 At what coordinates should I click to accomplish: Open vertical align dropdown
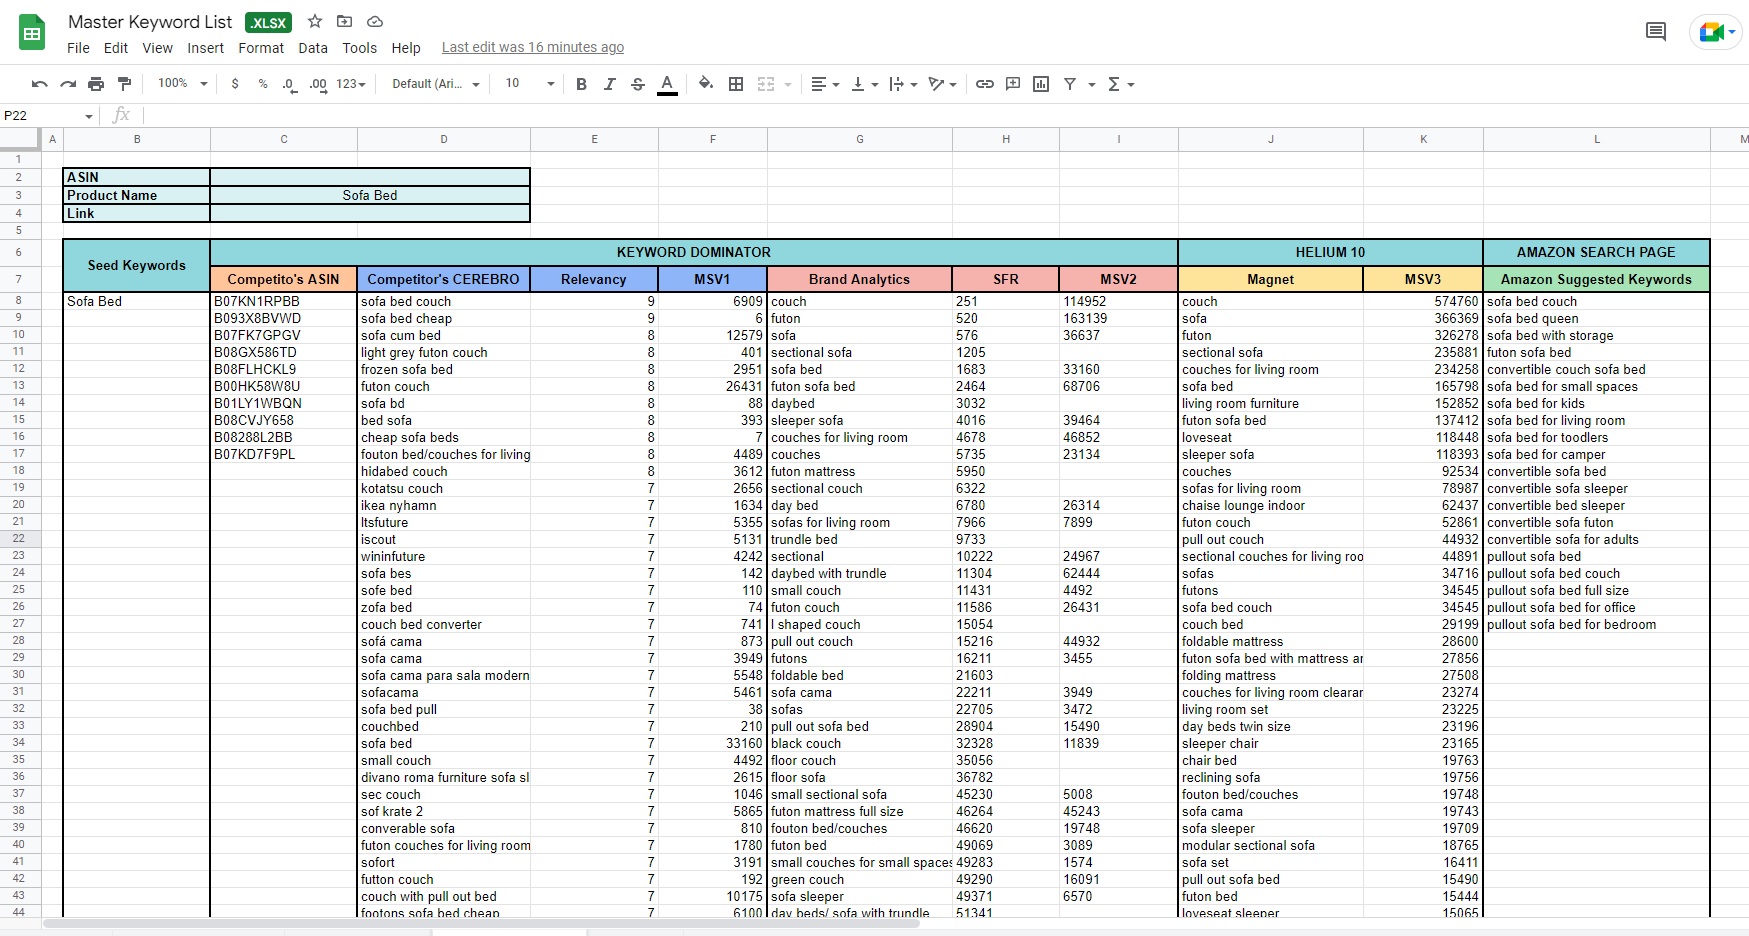(864, 84)
